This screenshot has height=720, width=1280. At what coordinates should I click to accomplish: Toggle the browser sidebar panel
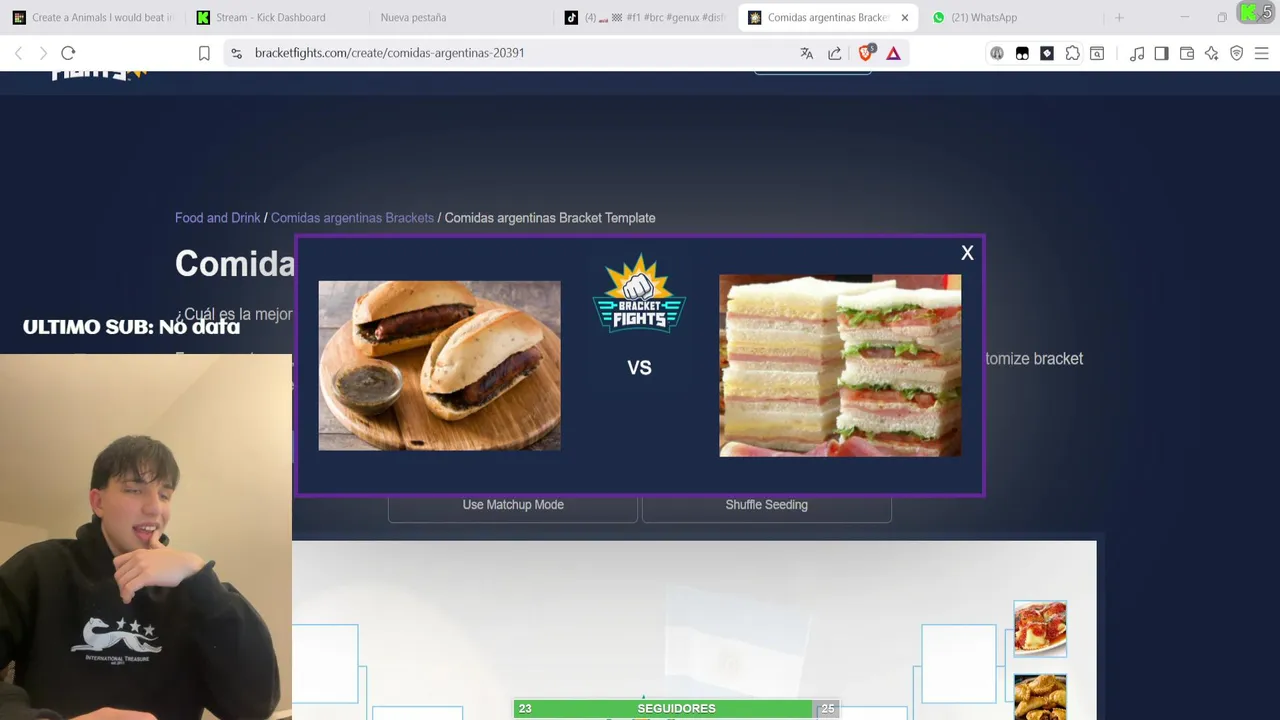1161,53
